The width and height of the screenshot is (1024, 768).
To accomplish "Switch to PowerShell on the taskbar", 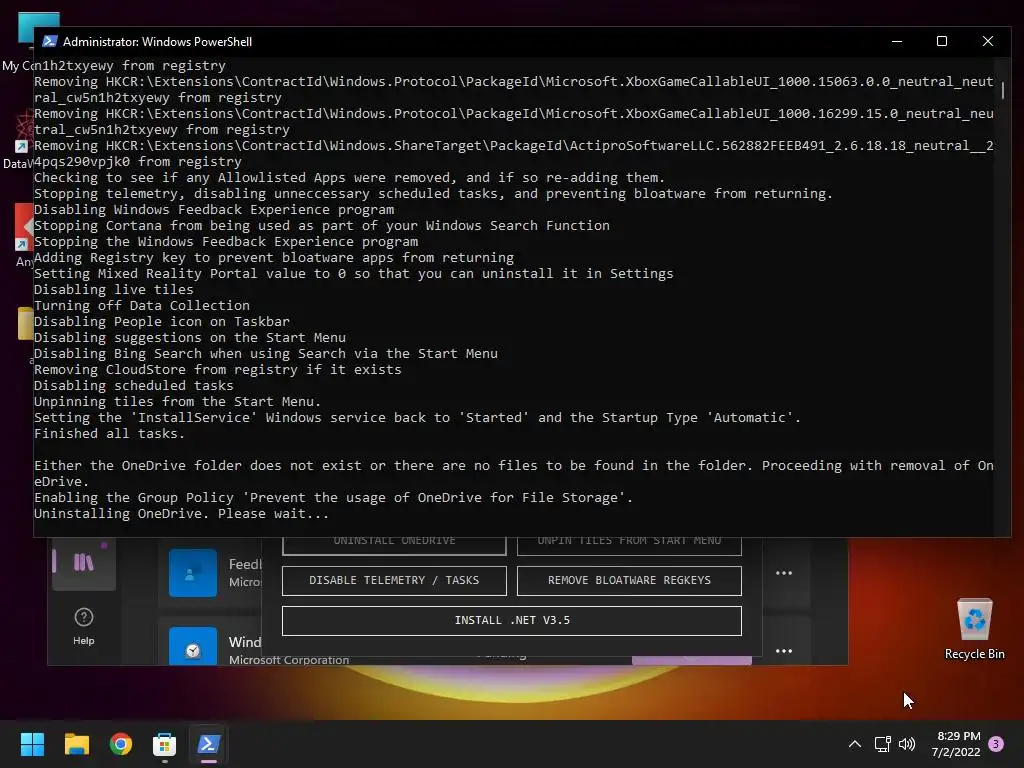I will click(209, 744).
